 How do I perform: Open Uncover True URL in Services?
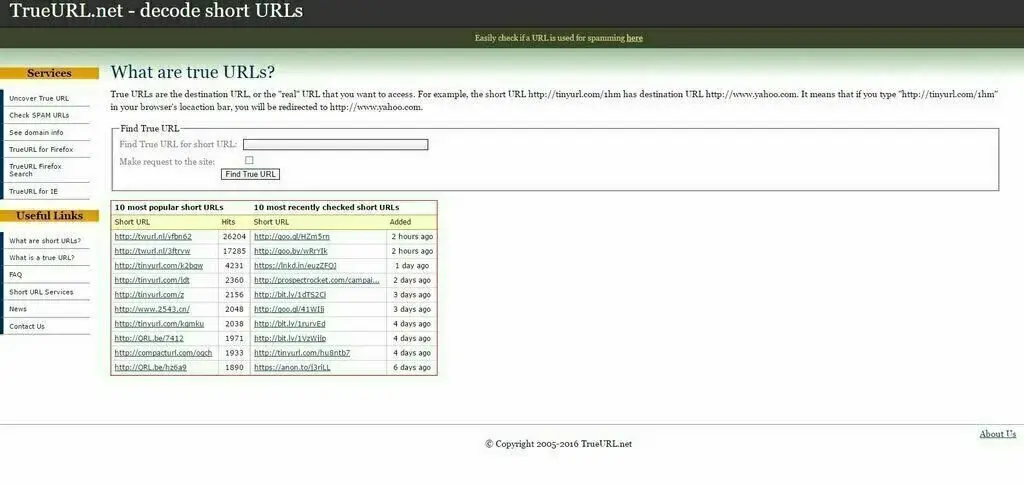point(39,99)
